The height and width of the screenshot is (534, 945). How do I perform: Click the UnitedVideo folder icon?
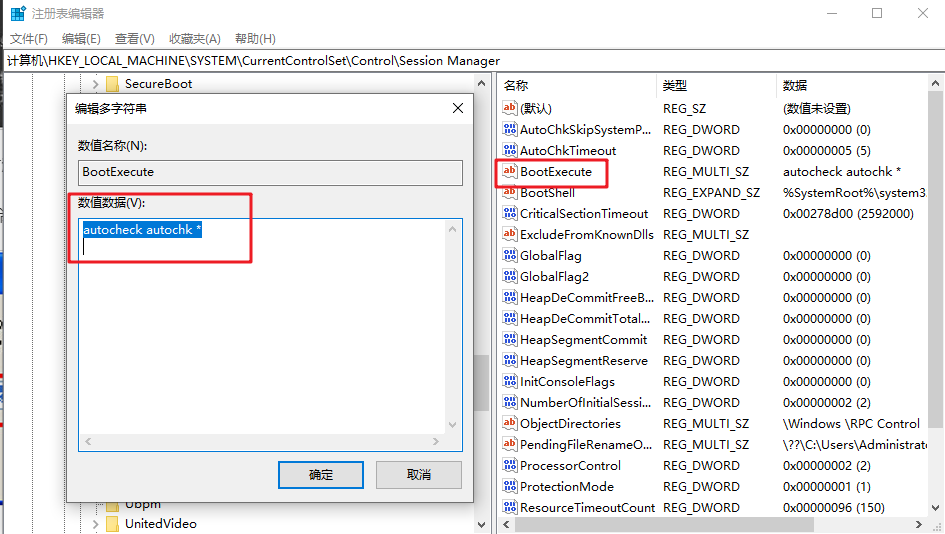(x=112, y=524)
